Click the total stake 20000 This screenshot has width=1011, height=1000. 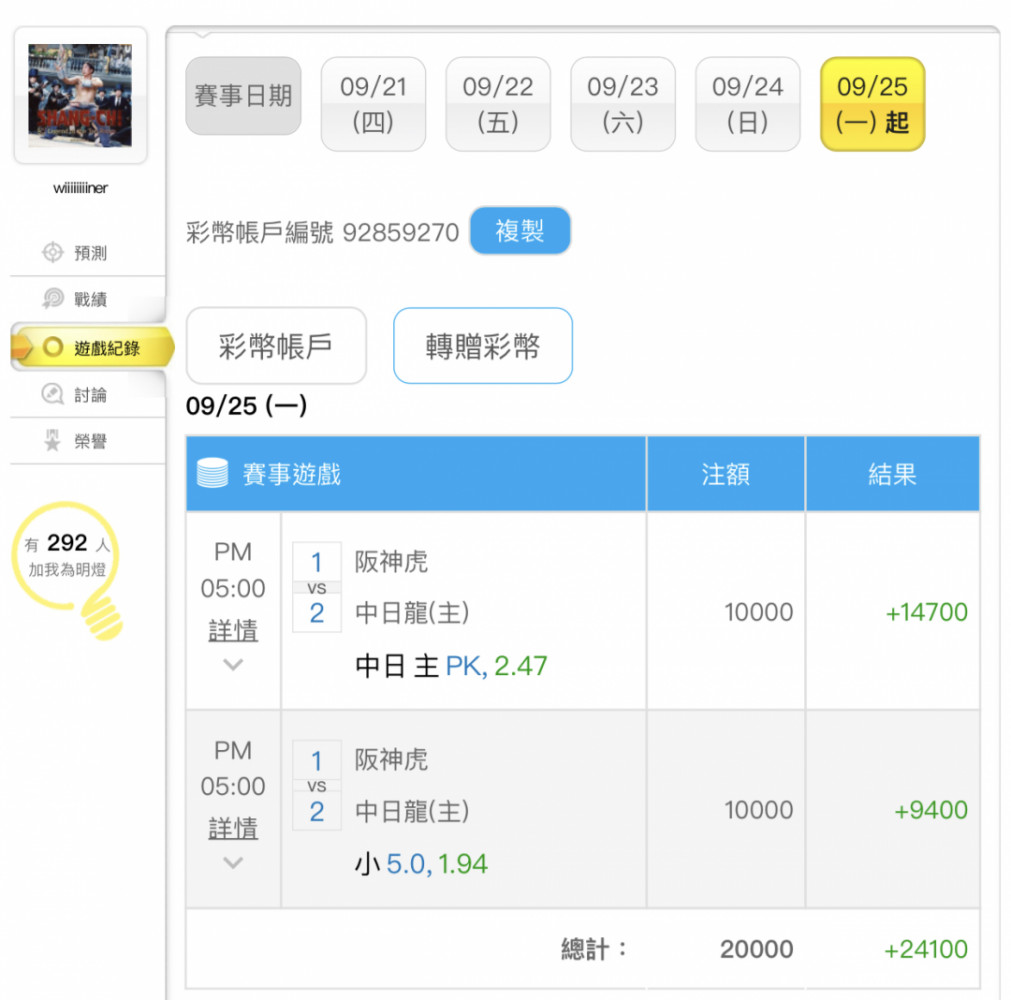point(756,949)
